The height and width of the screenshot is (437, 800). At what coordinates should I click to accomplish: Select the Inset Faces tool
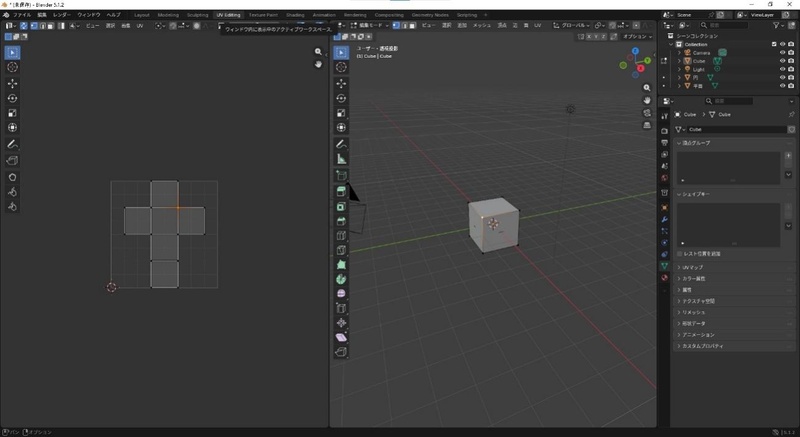(x=341, y=207)
